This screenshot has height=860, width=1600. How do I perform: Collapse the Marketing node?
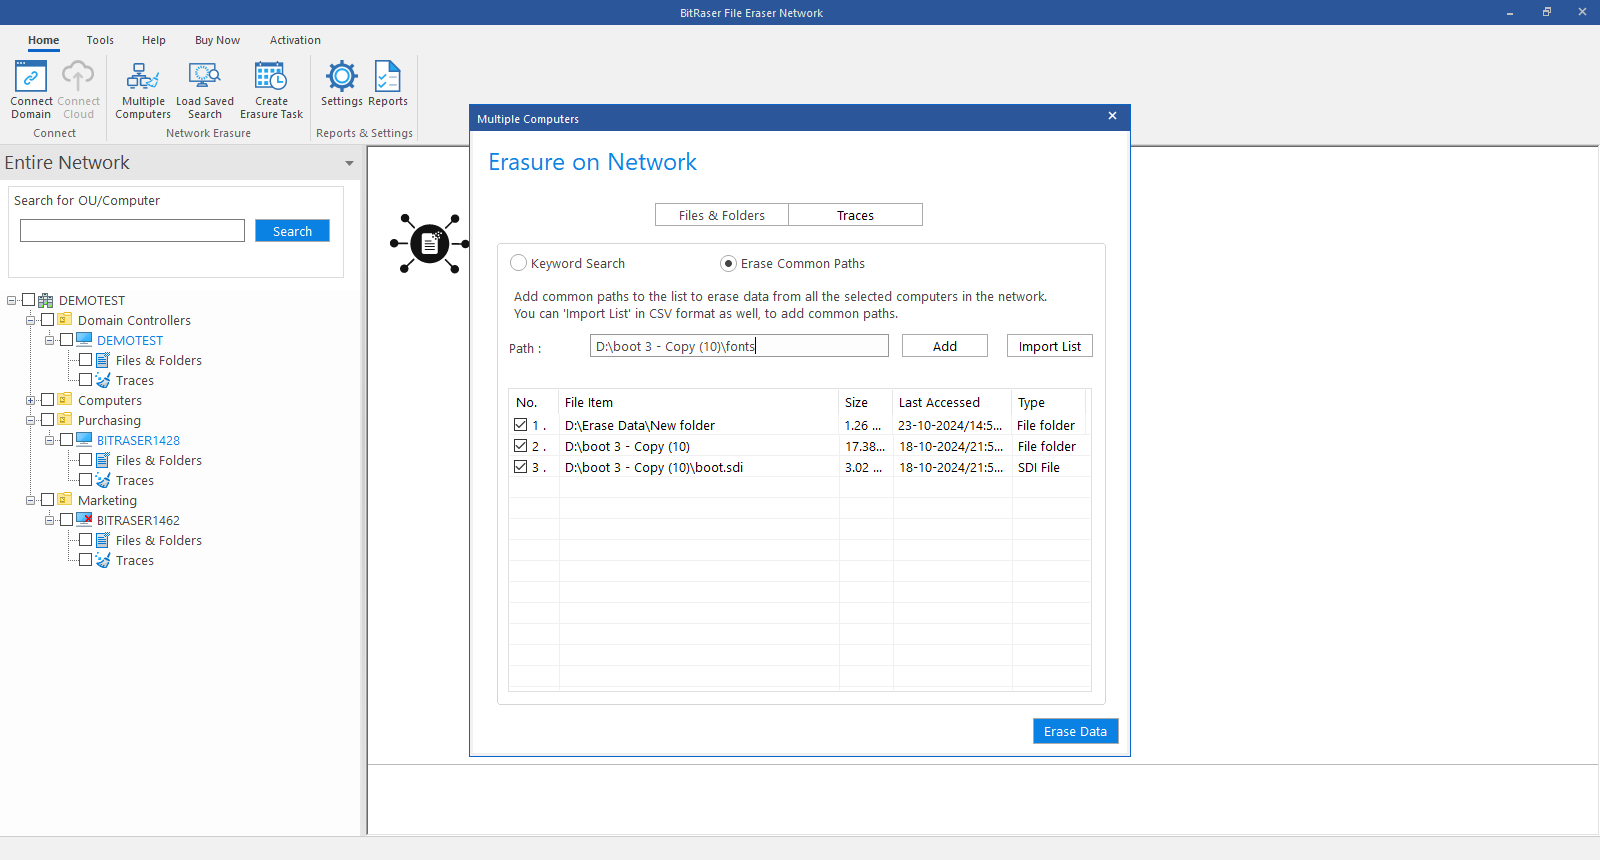tap(31, 500)
